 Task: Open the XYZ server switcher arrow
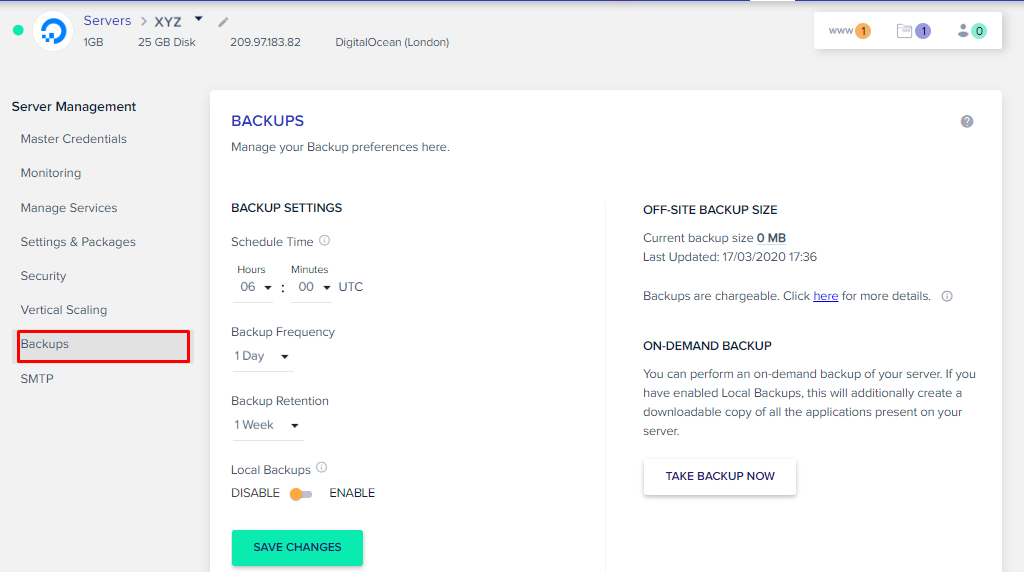pyautogui.click(x=198, y=19)
